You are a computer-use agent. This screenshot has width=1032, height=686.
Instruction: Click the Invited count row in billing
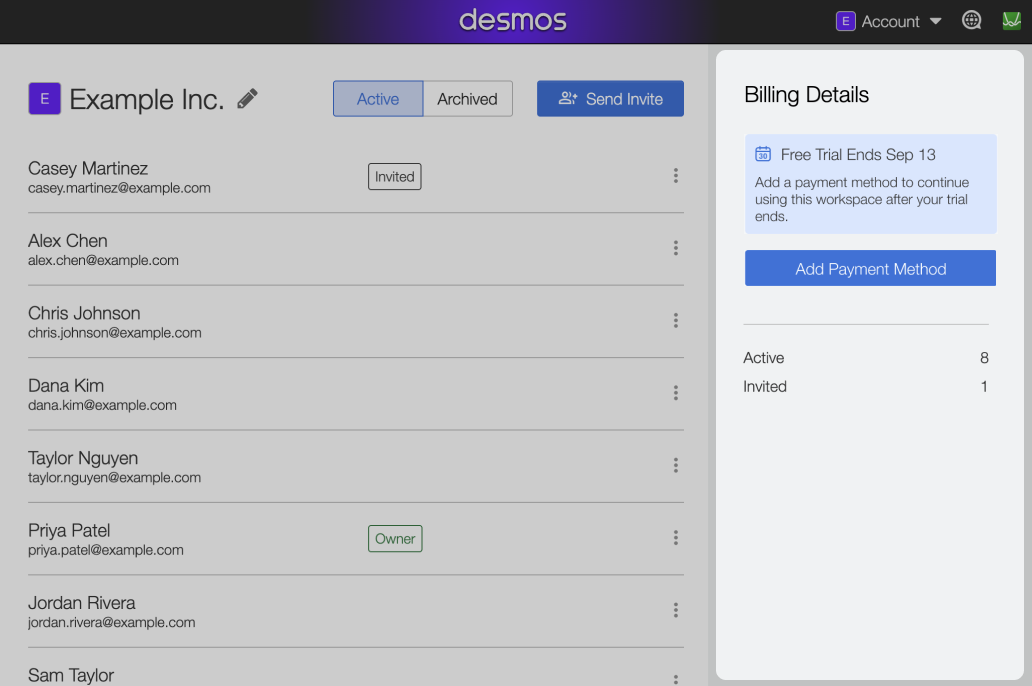[865, 386]
